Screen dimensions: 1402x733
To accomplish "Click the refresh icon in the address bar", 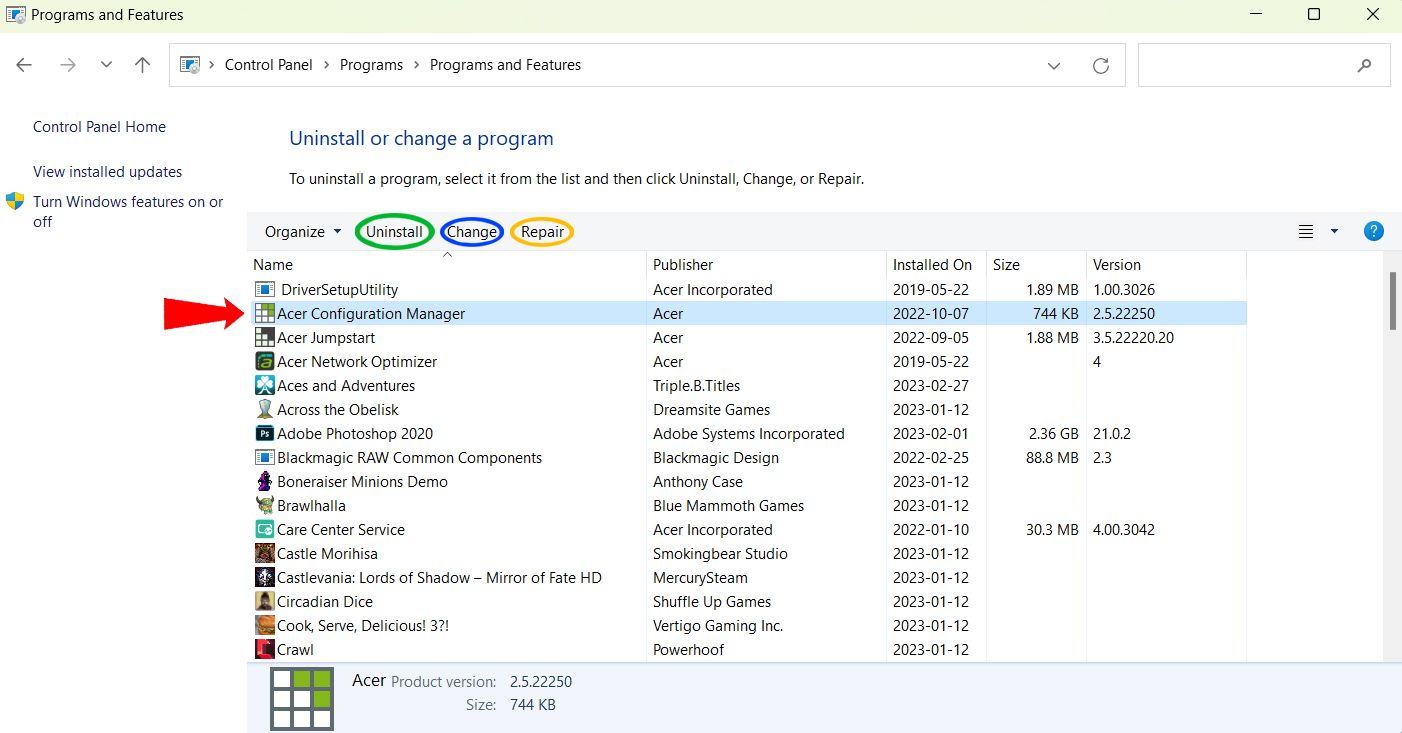I will [1101, 65].
